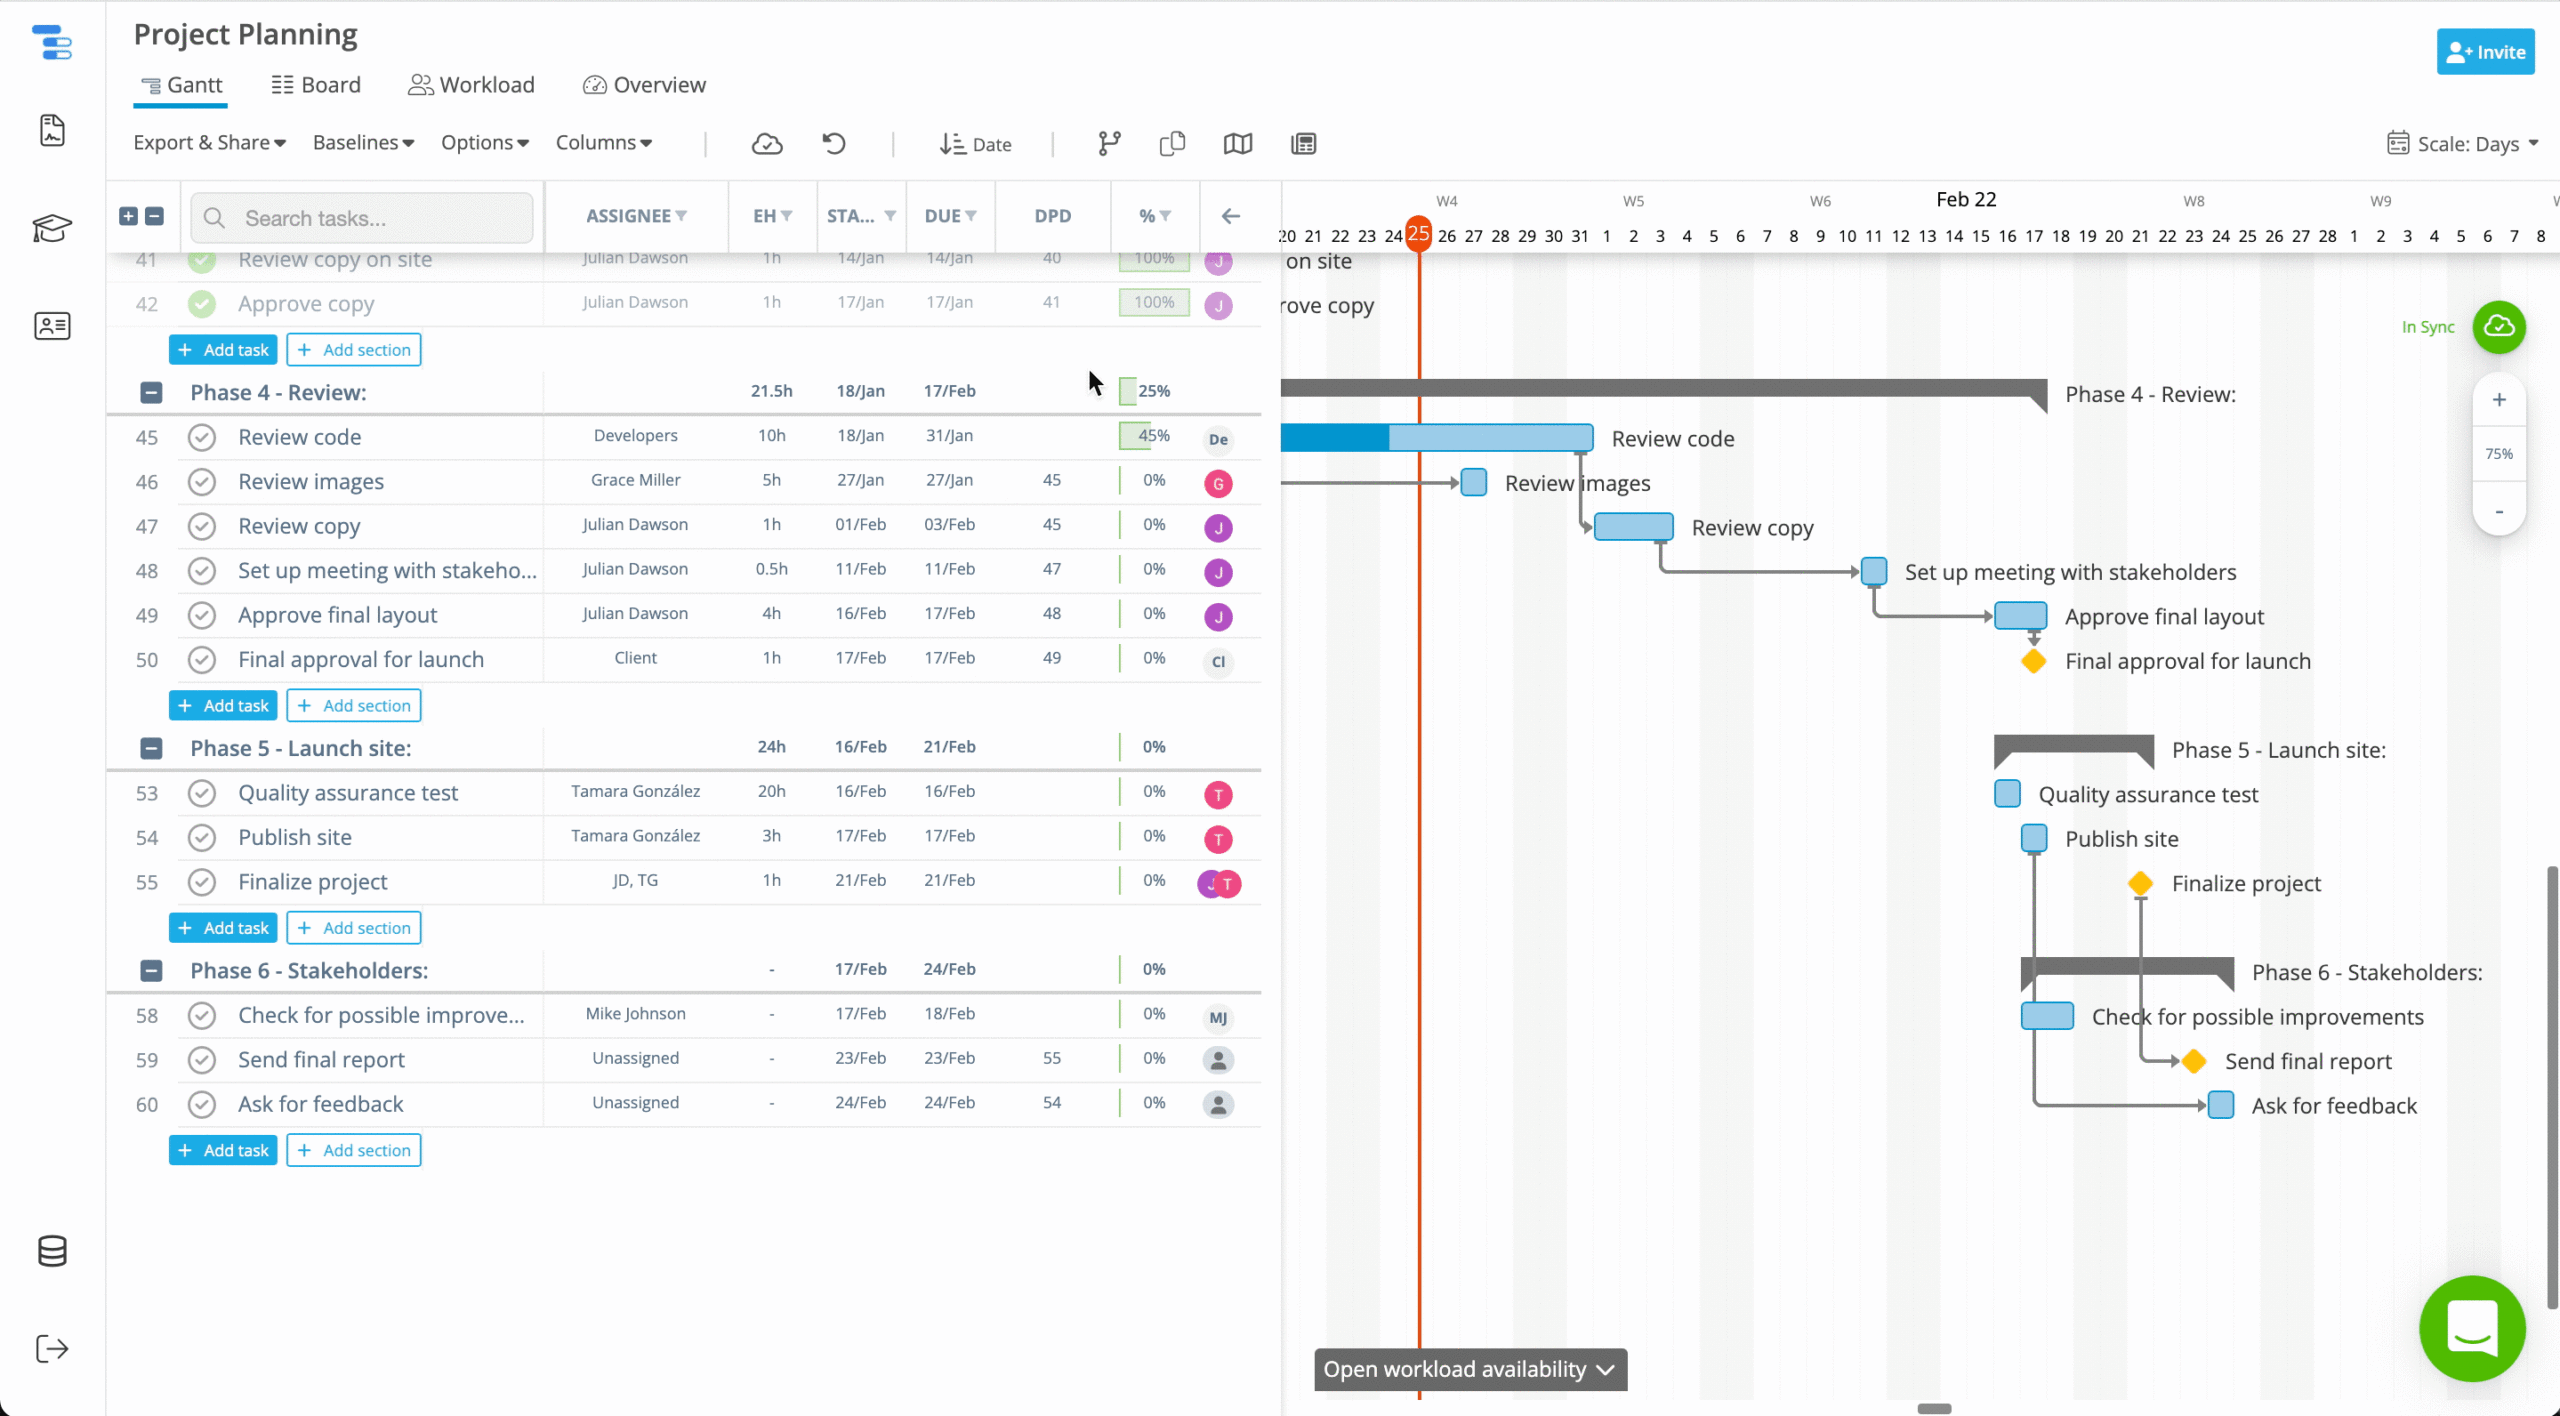This screenshot has width=2560, height=1416.
Task: Open the Export & Share dropdown
Action: point(209,142)
